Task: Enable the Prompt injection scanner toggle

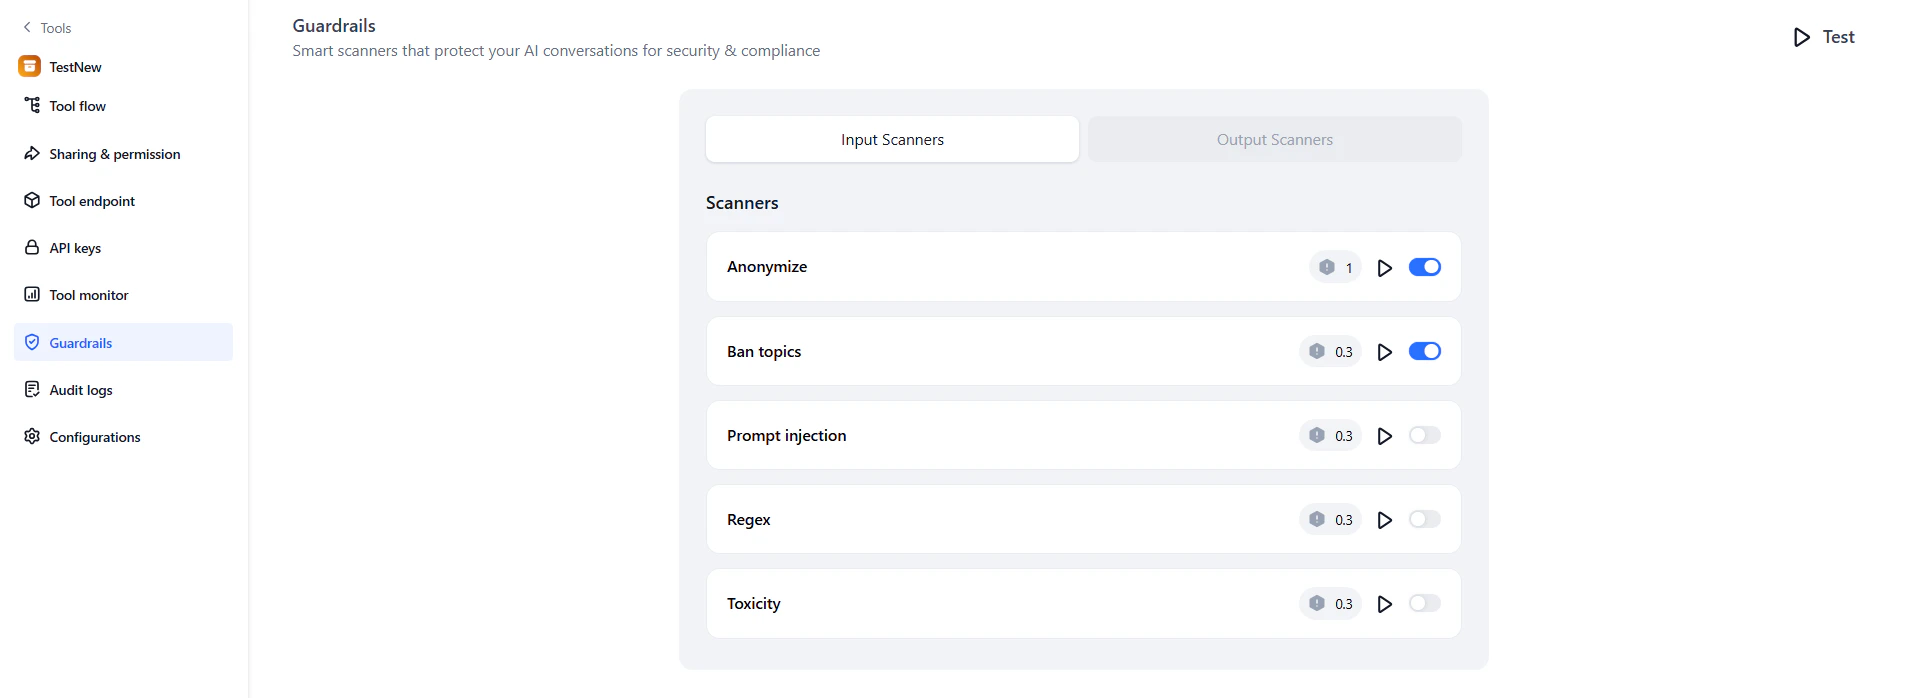Action: 1424,435
